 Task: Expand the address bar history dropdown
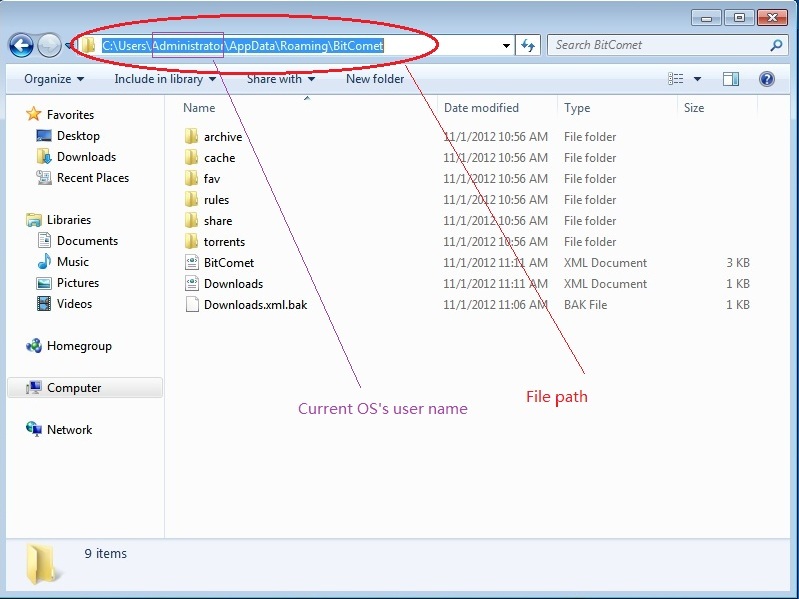coord(507,45)
